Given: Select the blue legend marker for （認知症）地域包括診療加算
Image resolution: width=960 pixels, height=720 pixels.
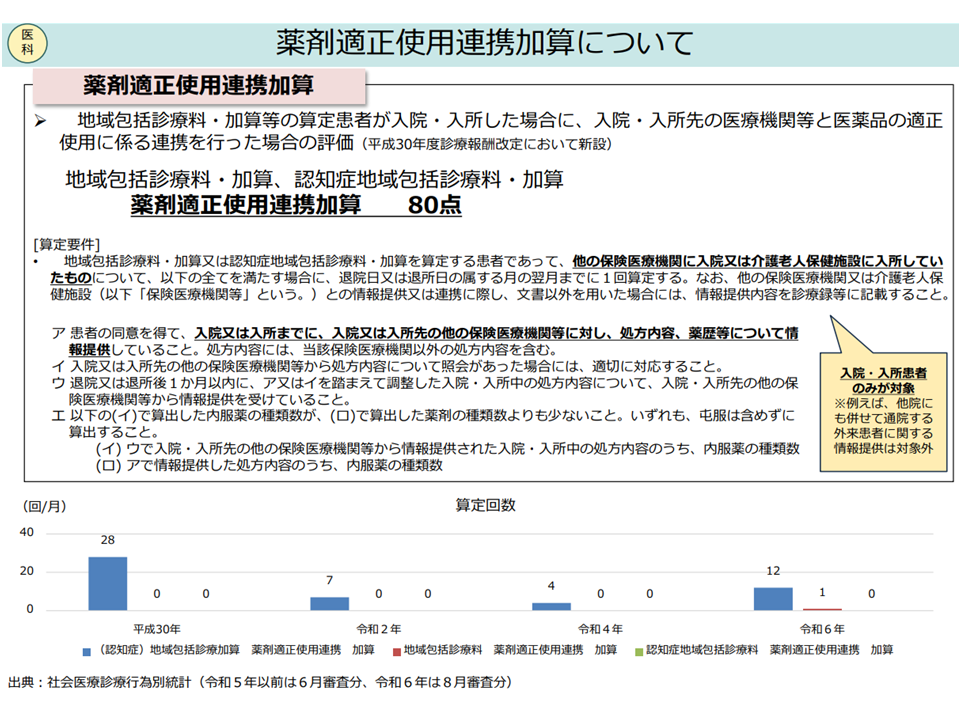Looking at the screenshot, I should click(x=87, y=650).
